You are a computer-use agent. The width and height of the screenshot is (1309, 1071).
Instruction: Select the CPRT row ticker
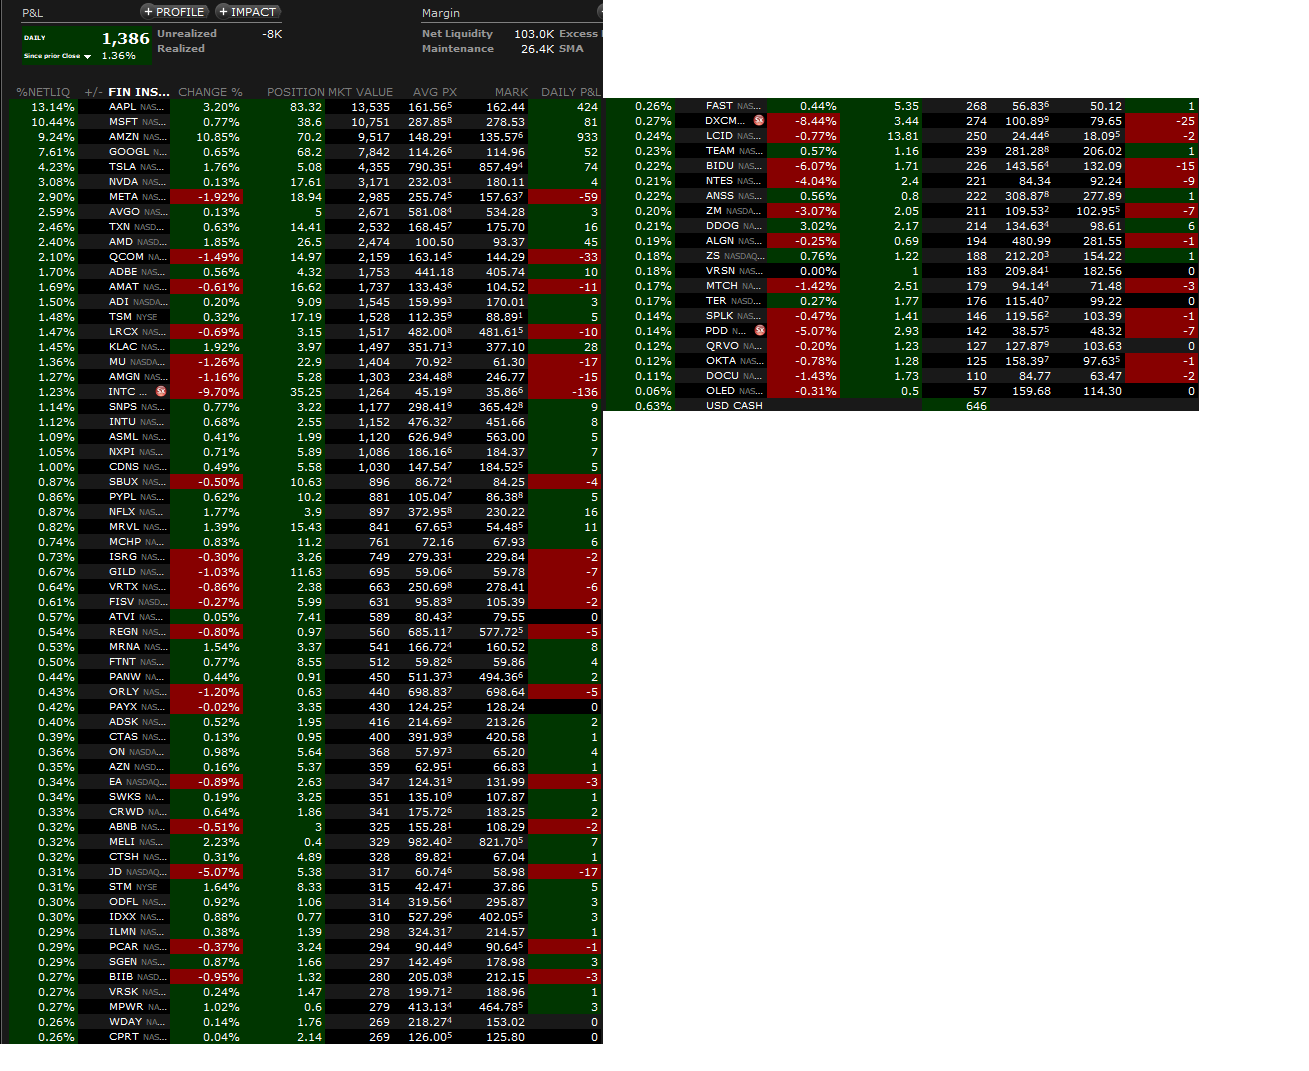pos(123,1037)
